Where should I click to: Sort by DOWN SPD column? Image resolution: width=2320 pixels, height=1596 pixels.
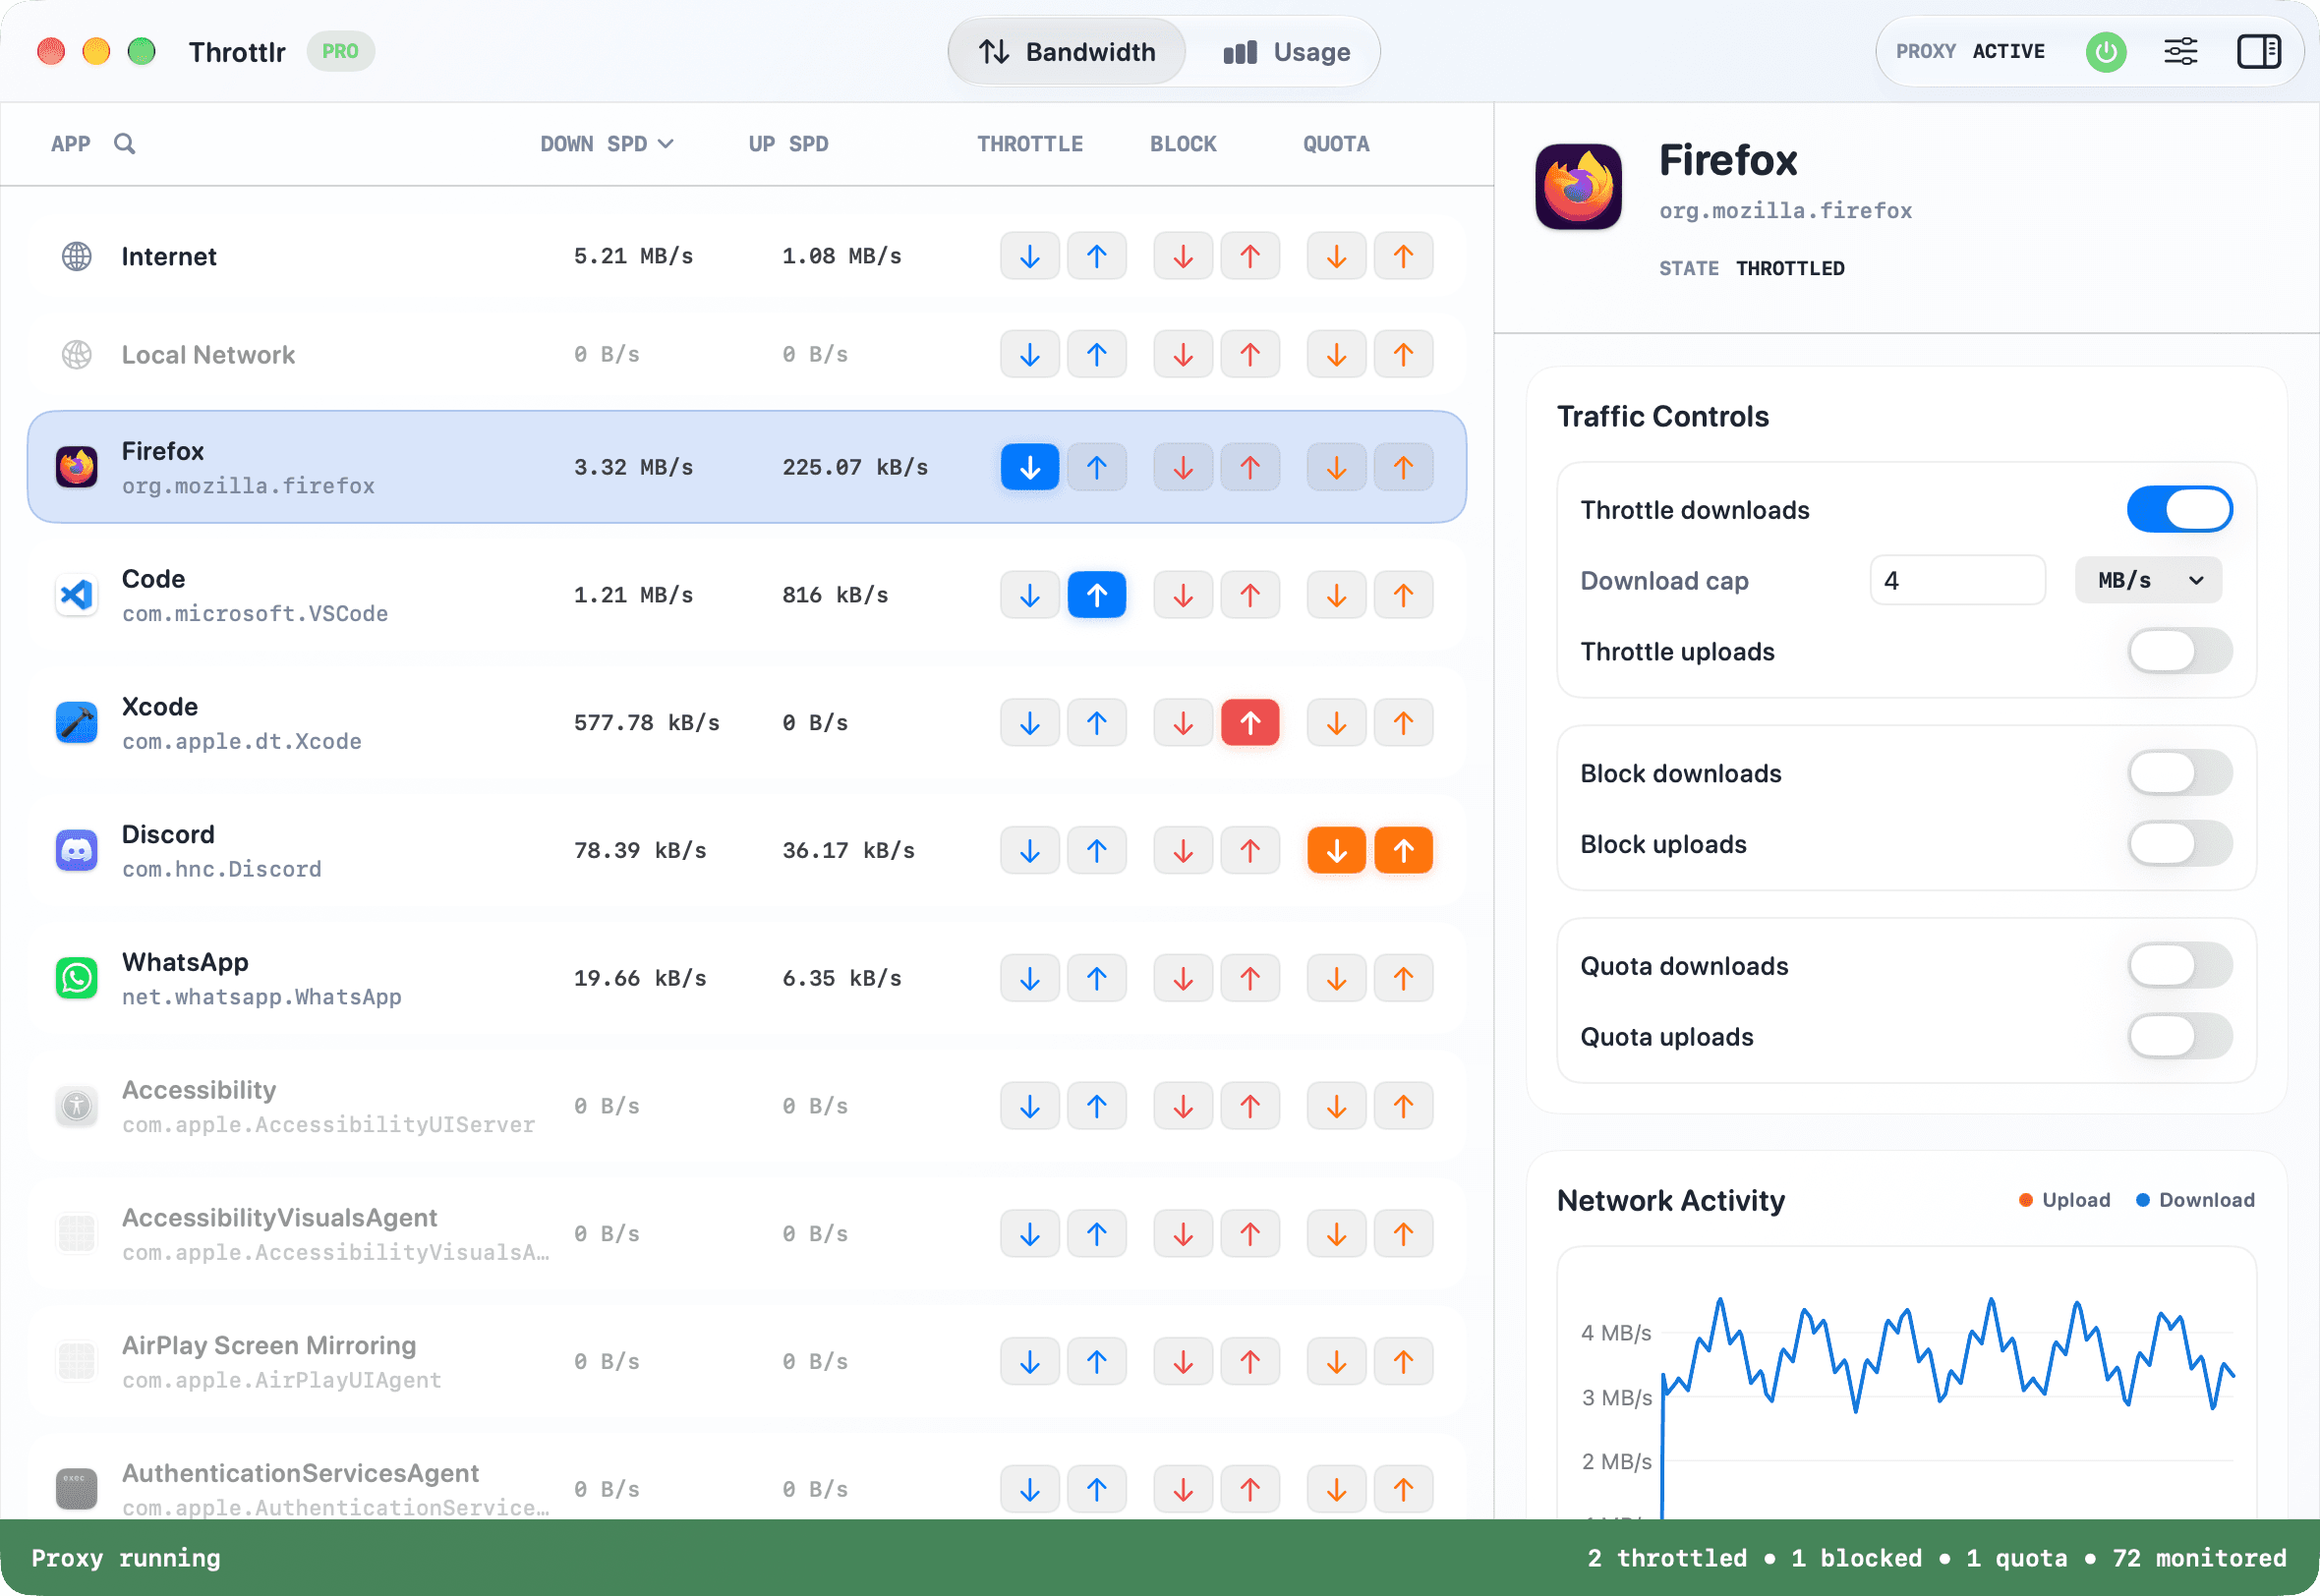606,144
